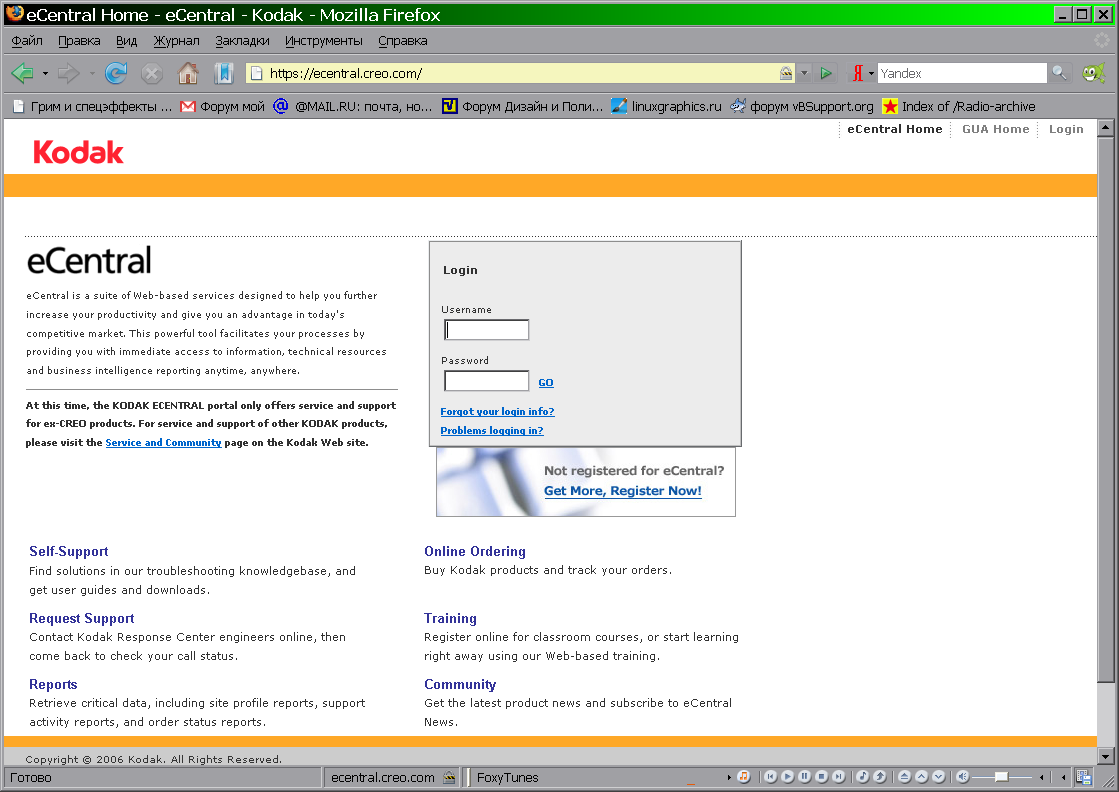The width and height of the screenshot is (1119, 792).
Task: Click the grey Forward arrow button
Action: (x=69, y=73)
